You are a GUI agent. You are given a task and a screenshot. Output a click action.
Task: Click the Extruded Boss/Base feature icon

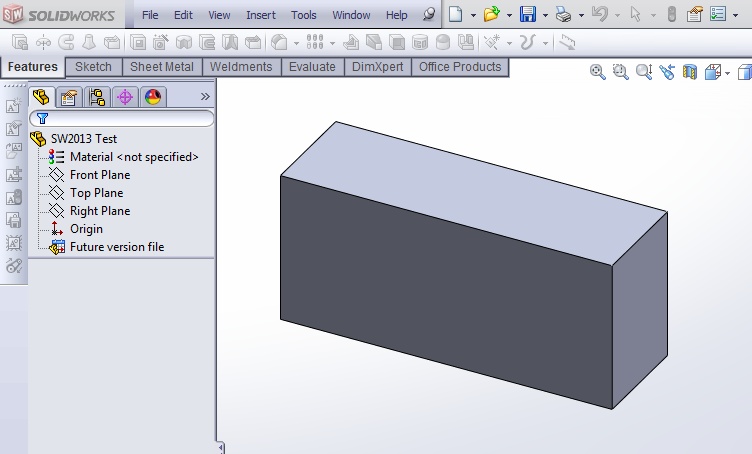click(20, 42)
